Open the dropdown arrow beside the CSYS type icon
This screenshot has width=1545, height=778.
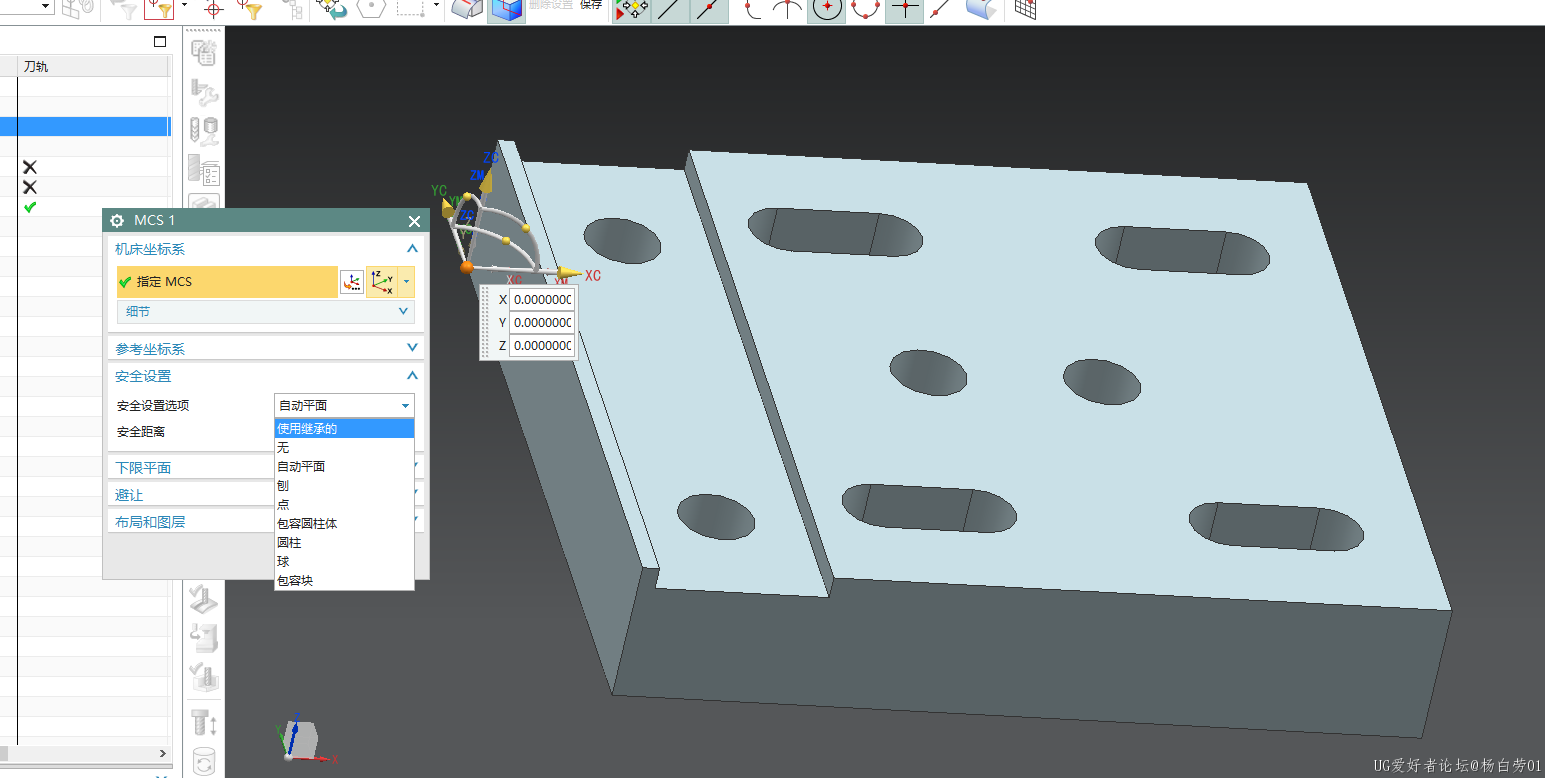pyautogui.click(x=406, y=282)
